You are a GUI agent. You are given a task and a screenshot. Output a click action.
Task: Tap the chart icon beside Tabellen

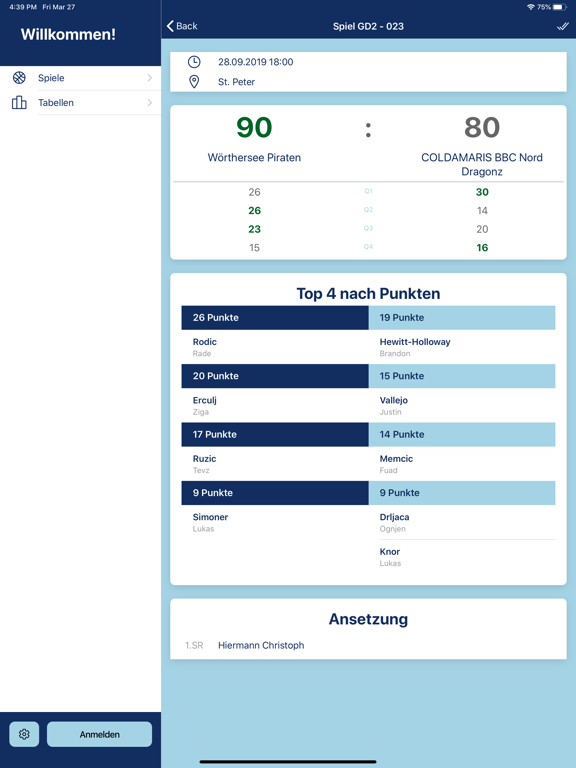pos(19,102)
